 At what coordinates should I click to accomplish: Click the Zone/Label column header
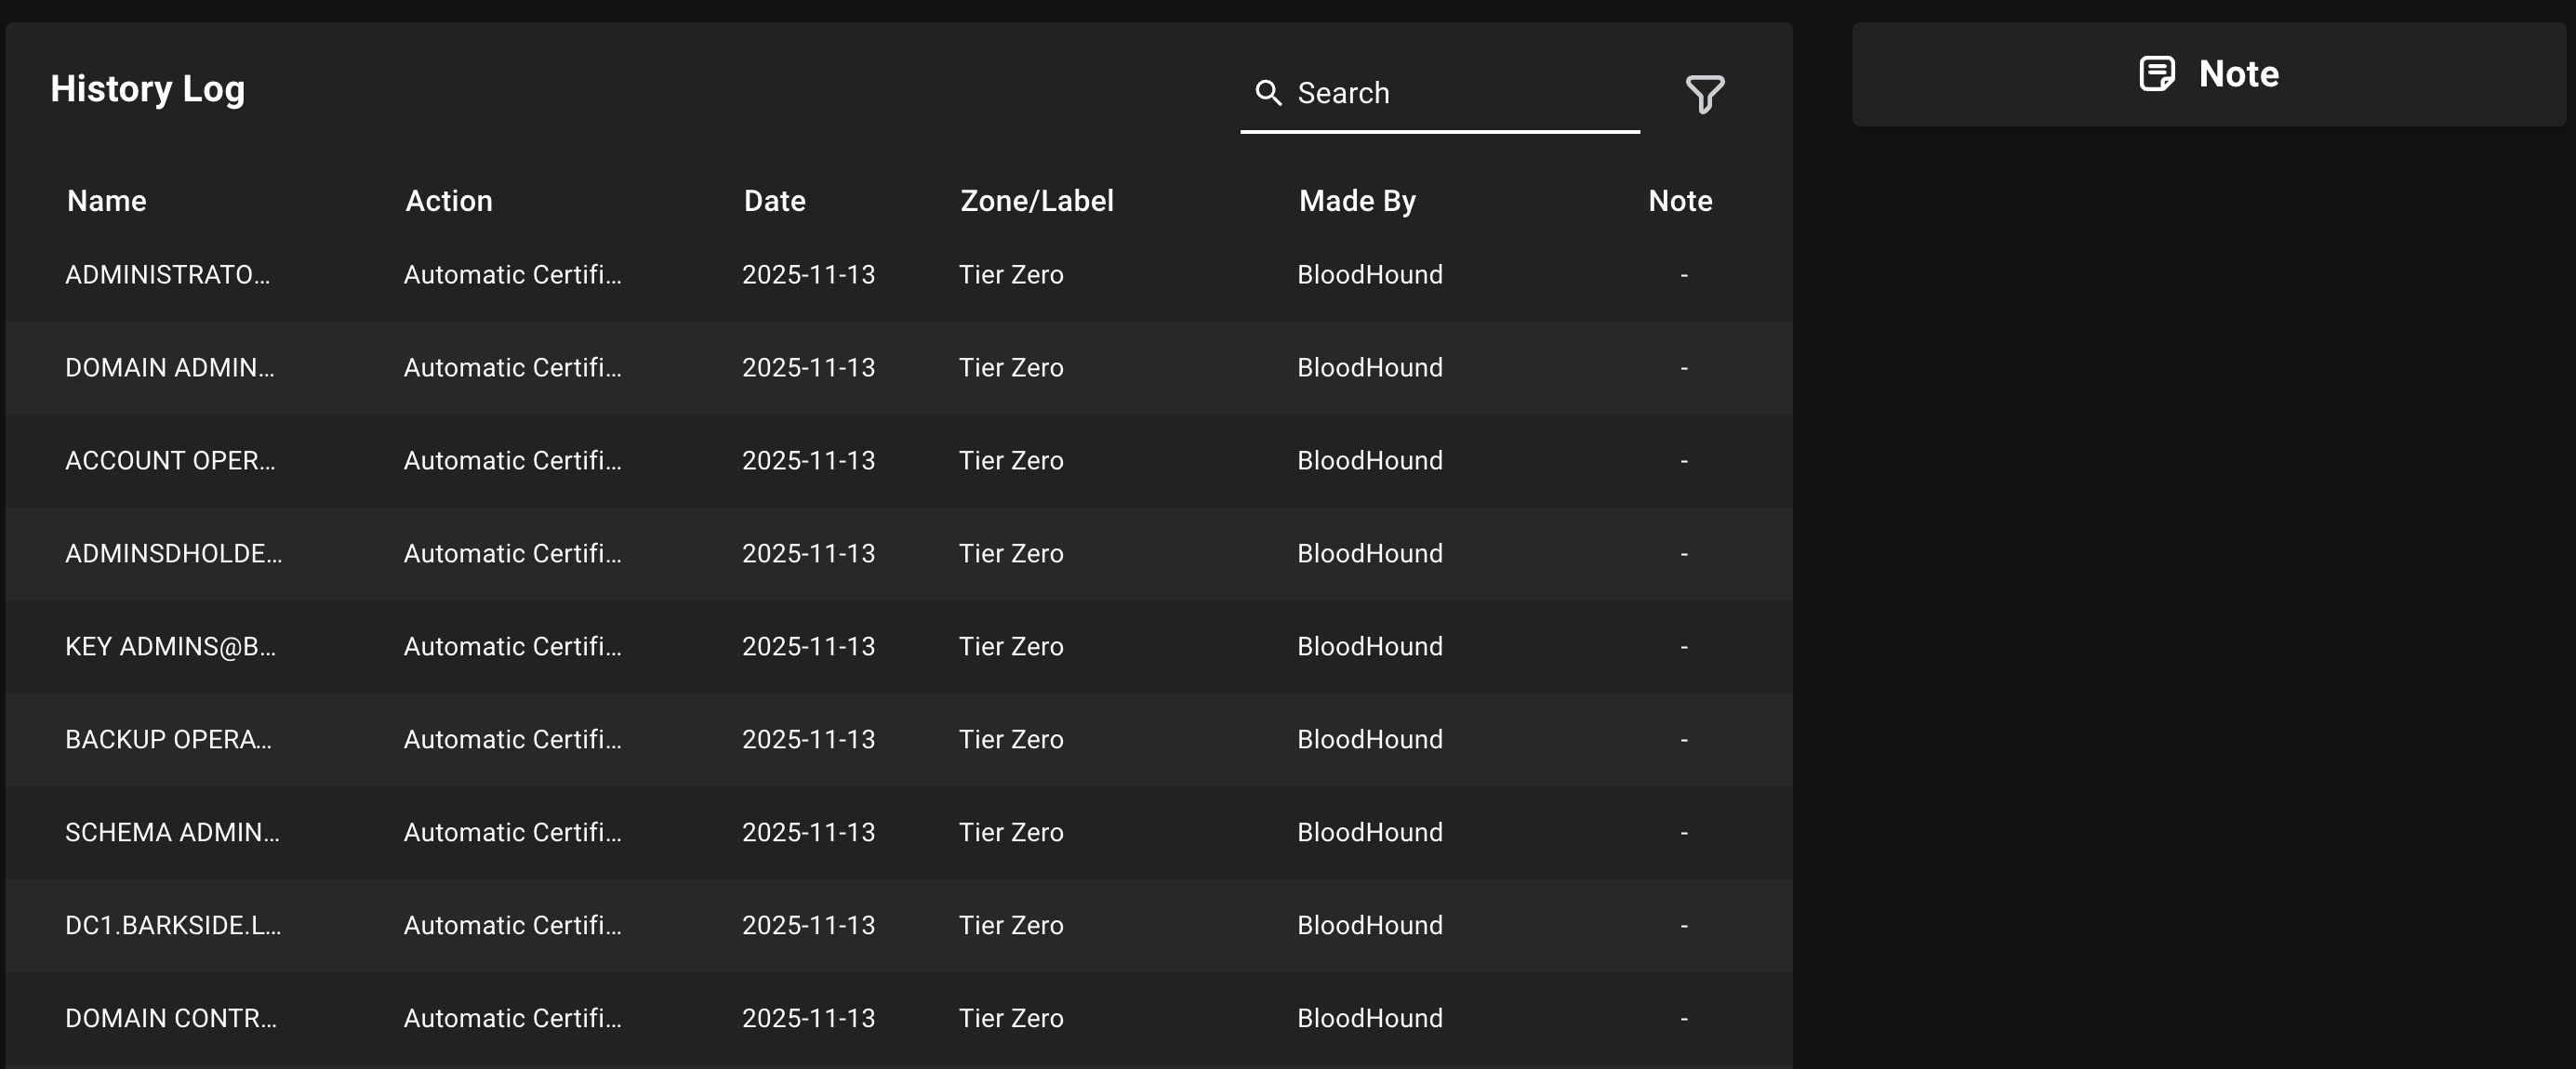tap(1036, 200)
